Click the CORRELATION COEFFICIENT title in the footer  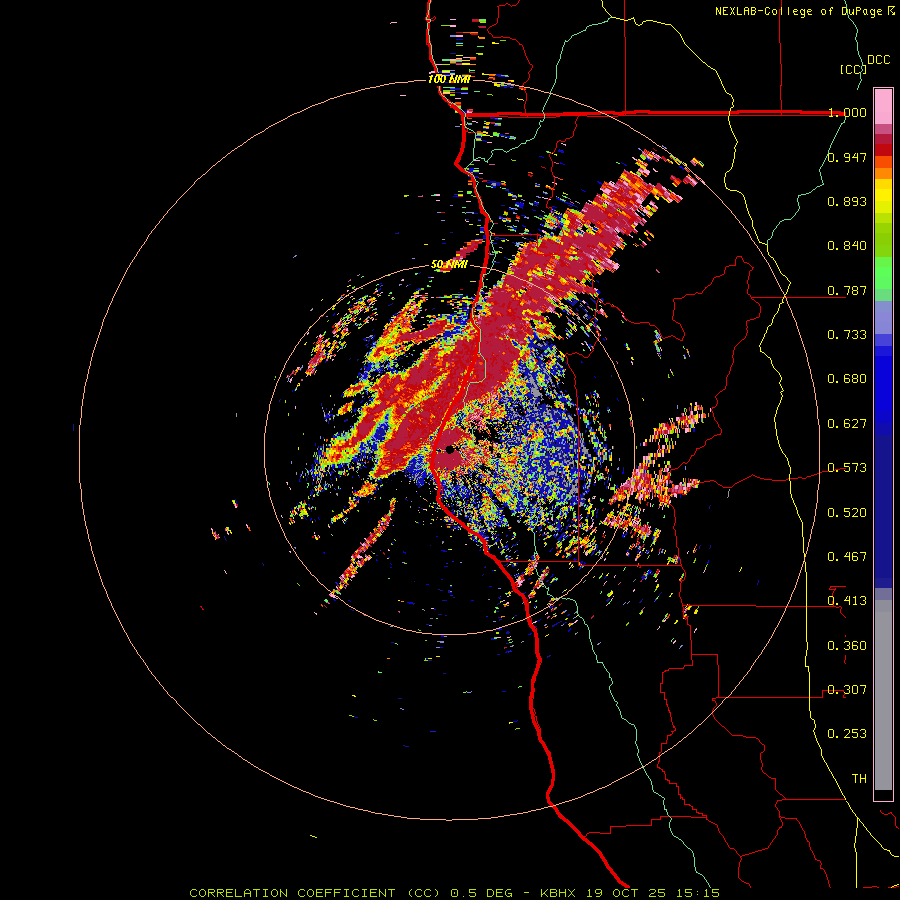coord(292,893)
